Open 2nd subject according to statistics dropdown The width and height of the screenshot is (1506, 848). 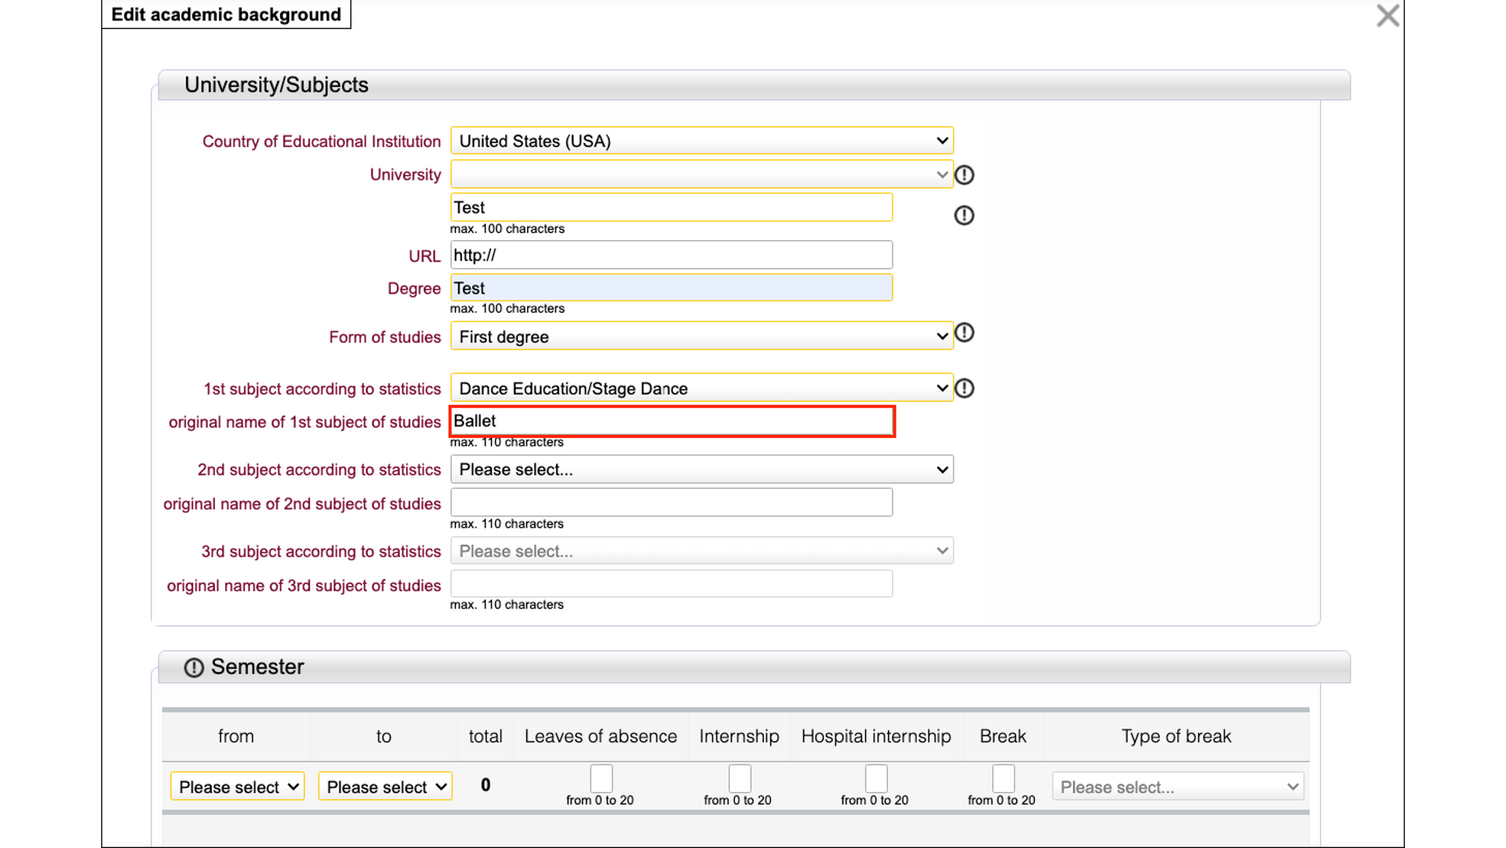pos(701,470)
